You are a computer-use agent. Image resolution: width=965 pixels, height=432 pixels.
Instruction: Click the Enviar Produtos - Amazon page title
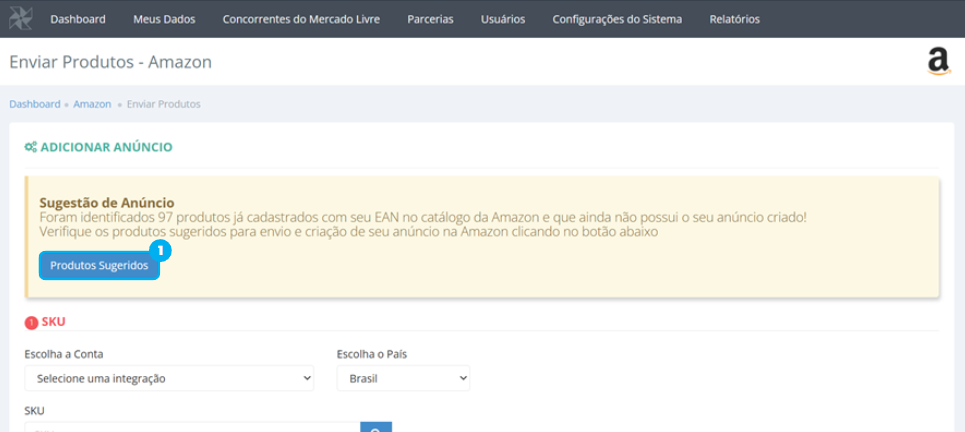110,62
